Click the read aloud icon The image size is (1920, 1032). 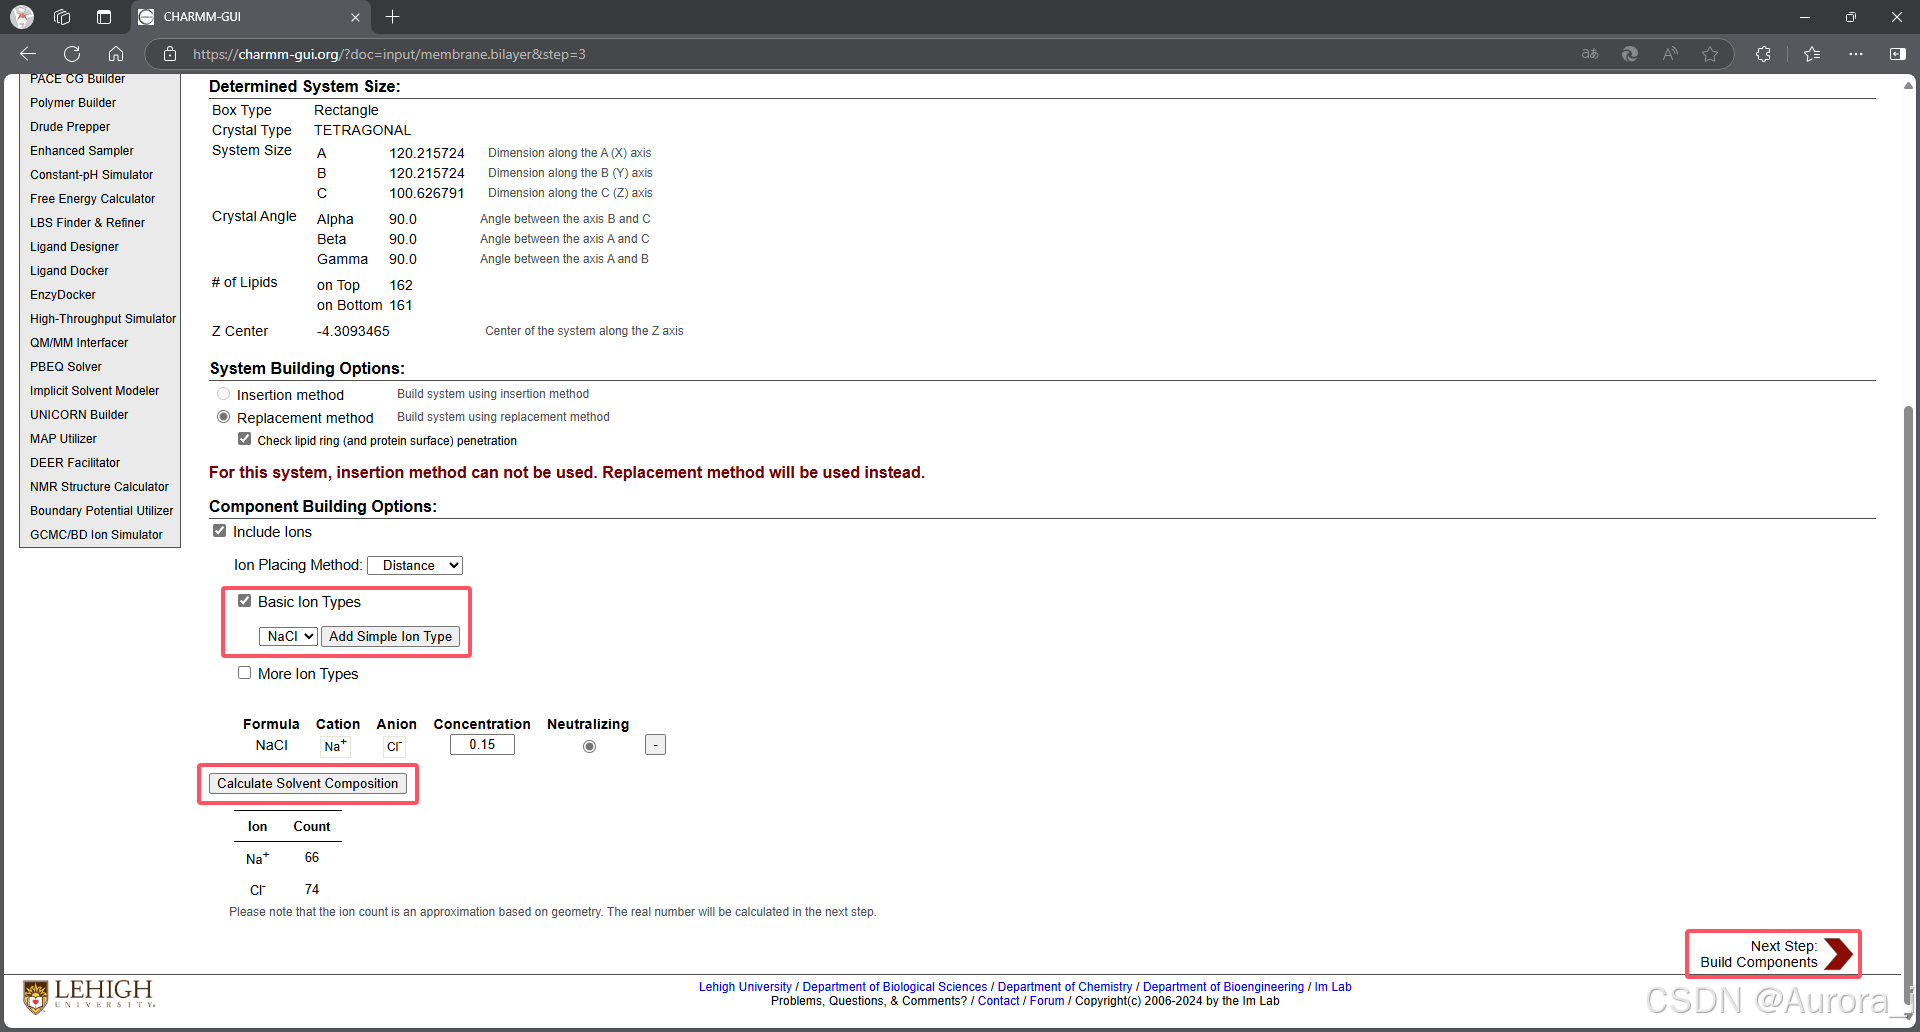tap(1670, 54)
